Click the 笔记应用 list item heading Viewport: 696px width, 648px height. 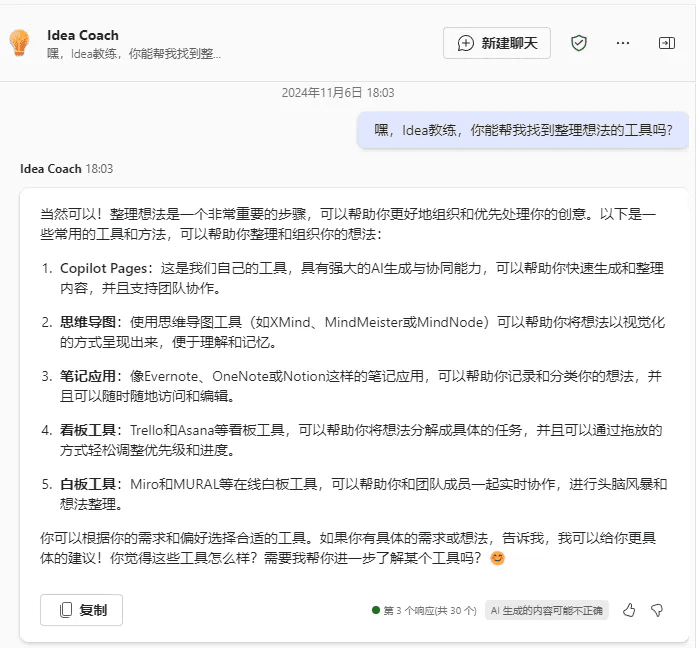coord(88,376)
